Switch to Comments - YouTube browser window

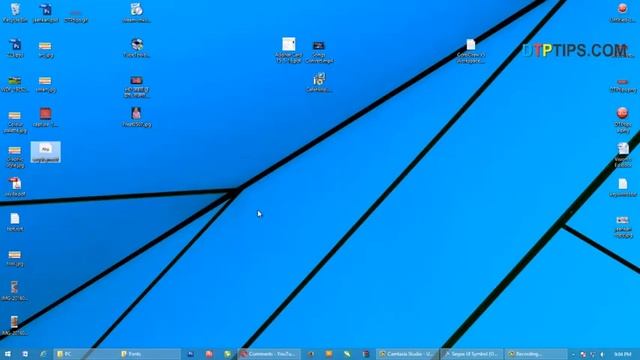[x=269, y=354]
